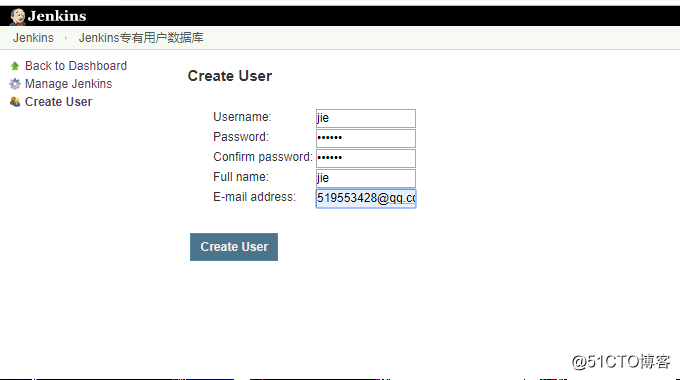Viewport: 680px width, 380px height.
Task: Click the Username: label
Action: [242, 117]
